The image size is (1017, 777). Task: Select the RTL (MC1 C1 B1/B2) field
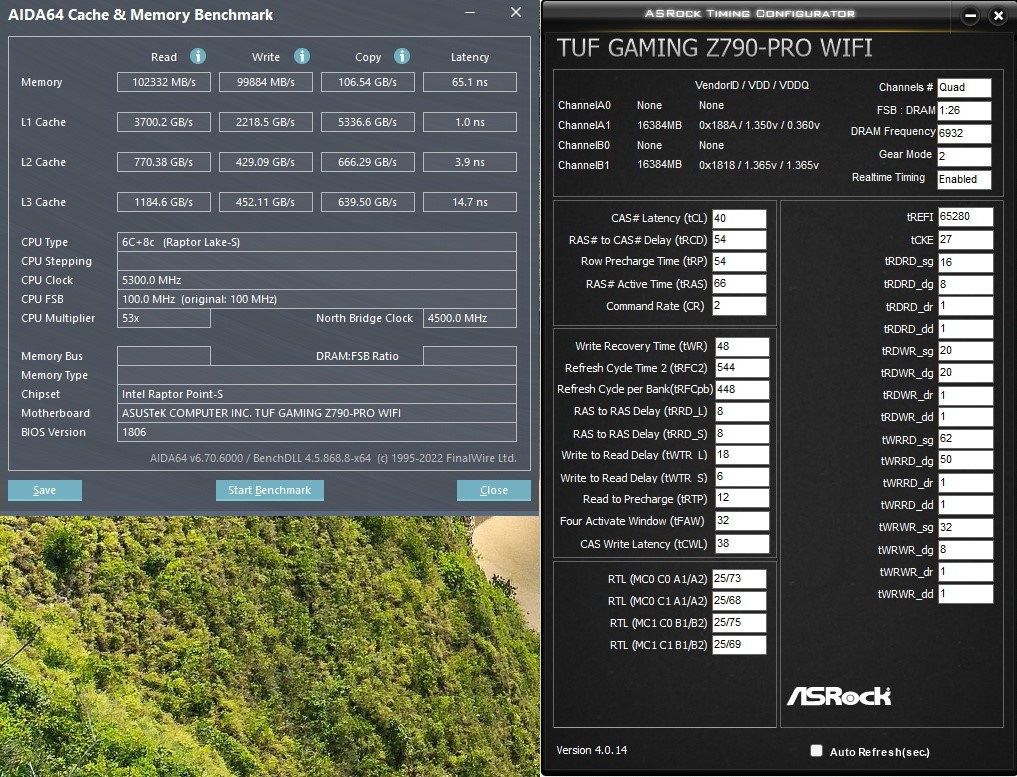pyautogui.click(x=739, y=645)
